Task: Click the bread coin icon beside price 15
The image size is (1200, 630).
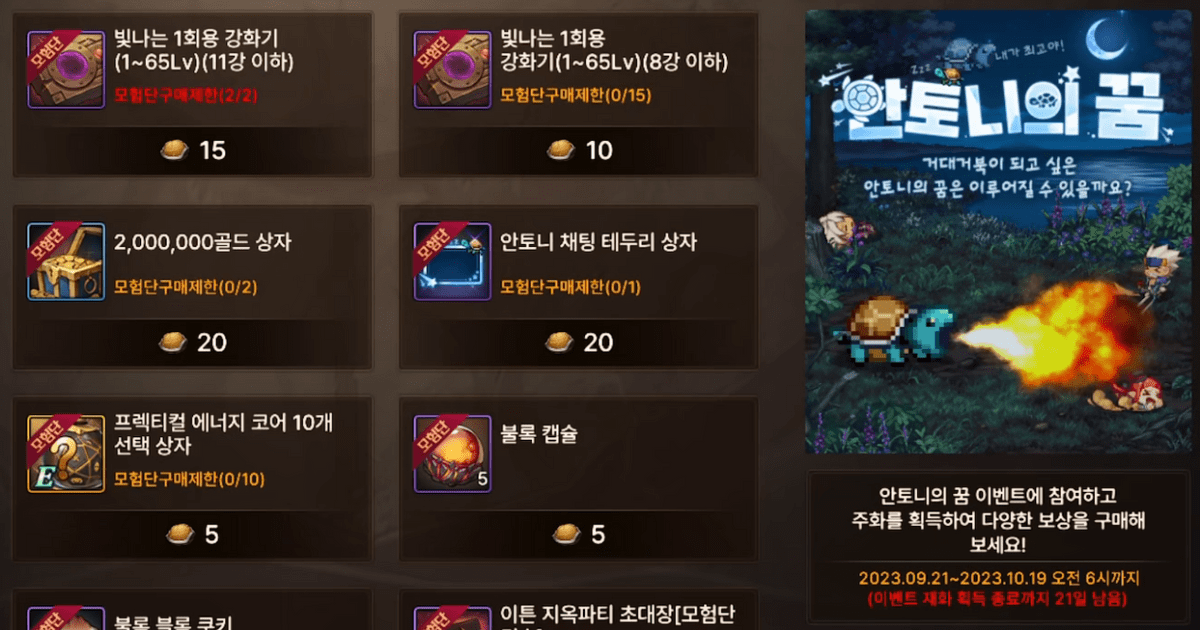Action: pyautogui.click(x=175, y=151)
